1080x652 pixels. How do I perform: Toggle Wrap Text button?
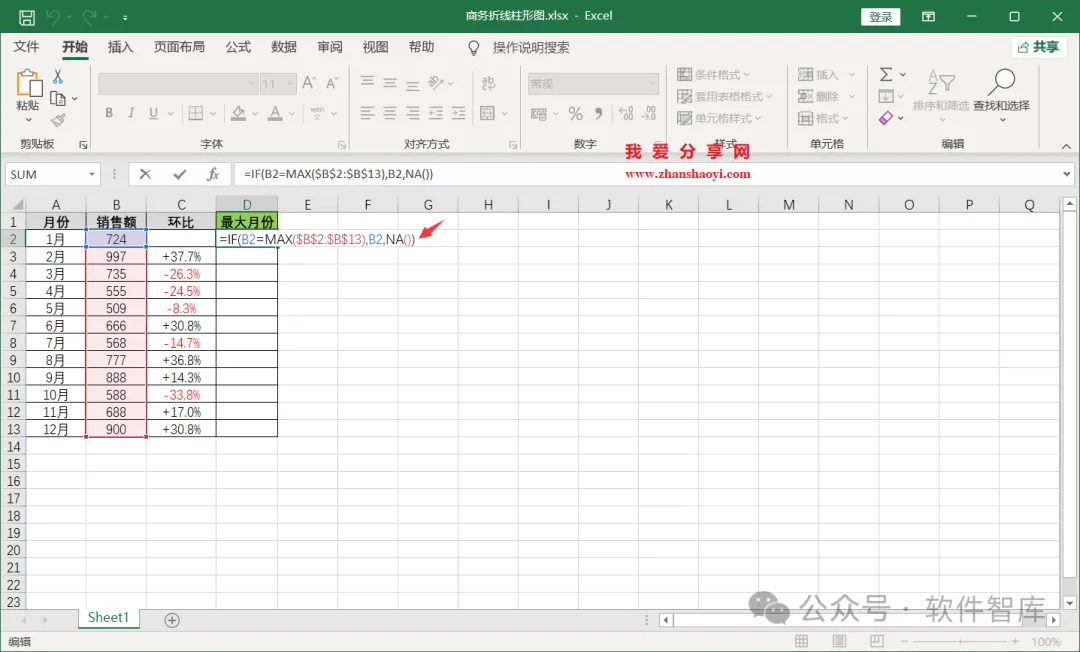click(x=488, y=83)
